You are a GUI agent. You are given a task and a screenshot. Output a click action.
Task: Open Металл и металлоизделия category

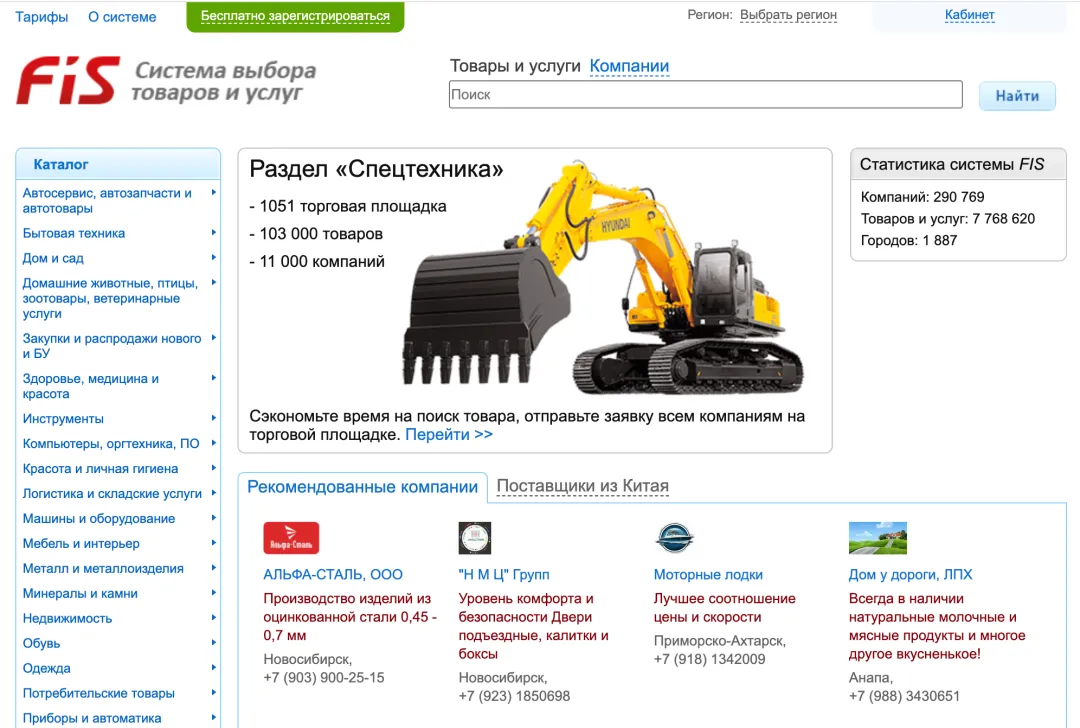(x=103, y=568)
